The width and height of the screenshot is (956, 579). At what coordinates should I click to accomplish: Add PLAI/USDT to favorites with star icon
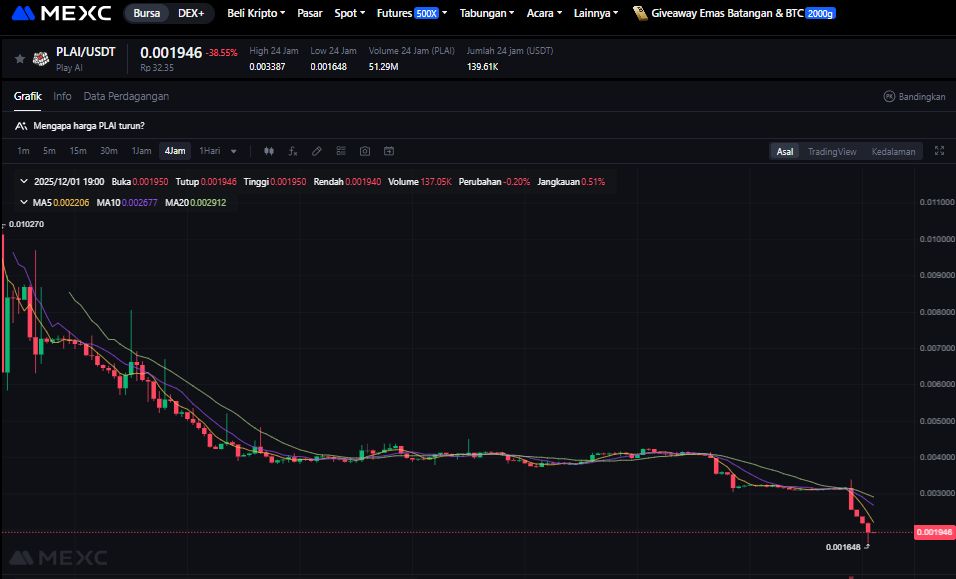point(19,59)
